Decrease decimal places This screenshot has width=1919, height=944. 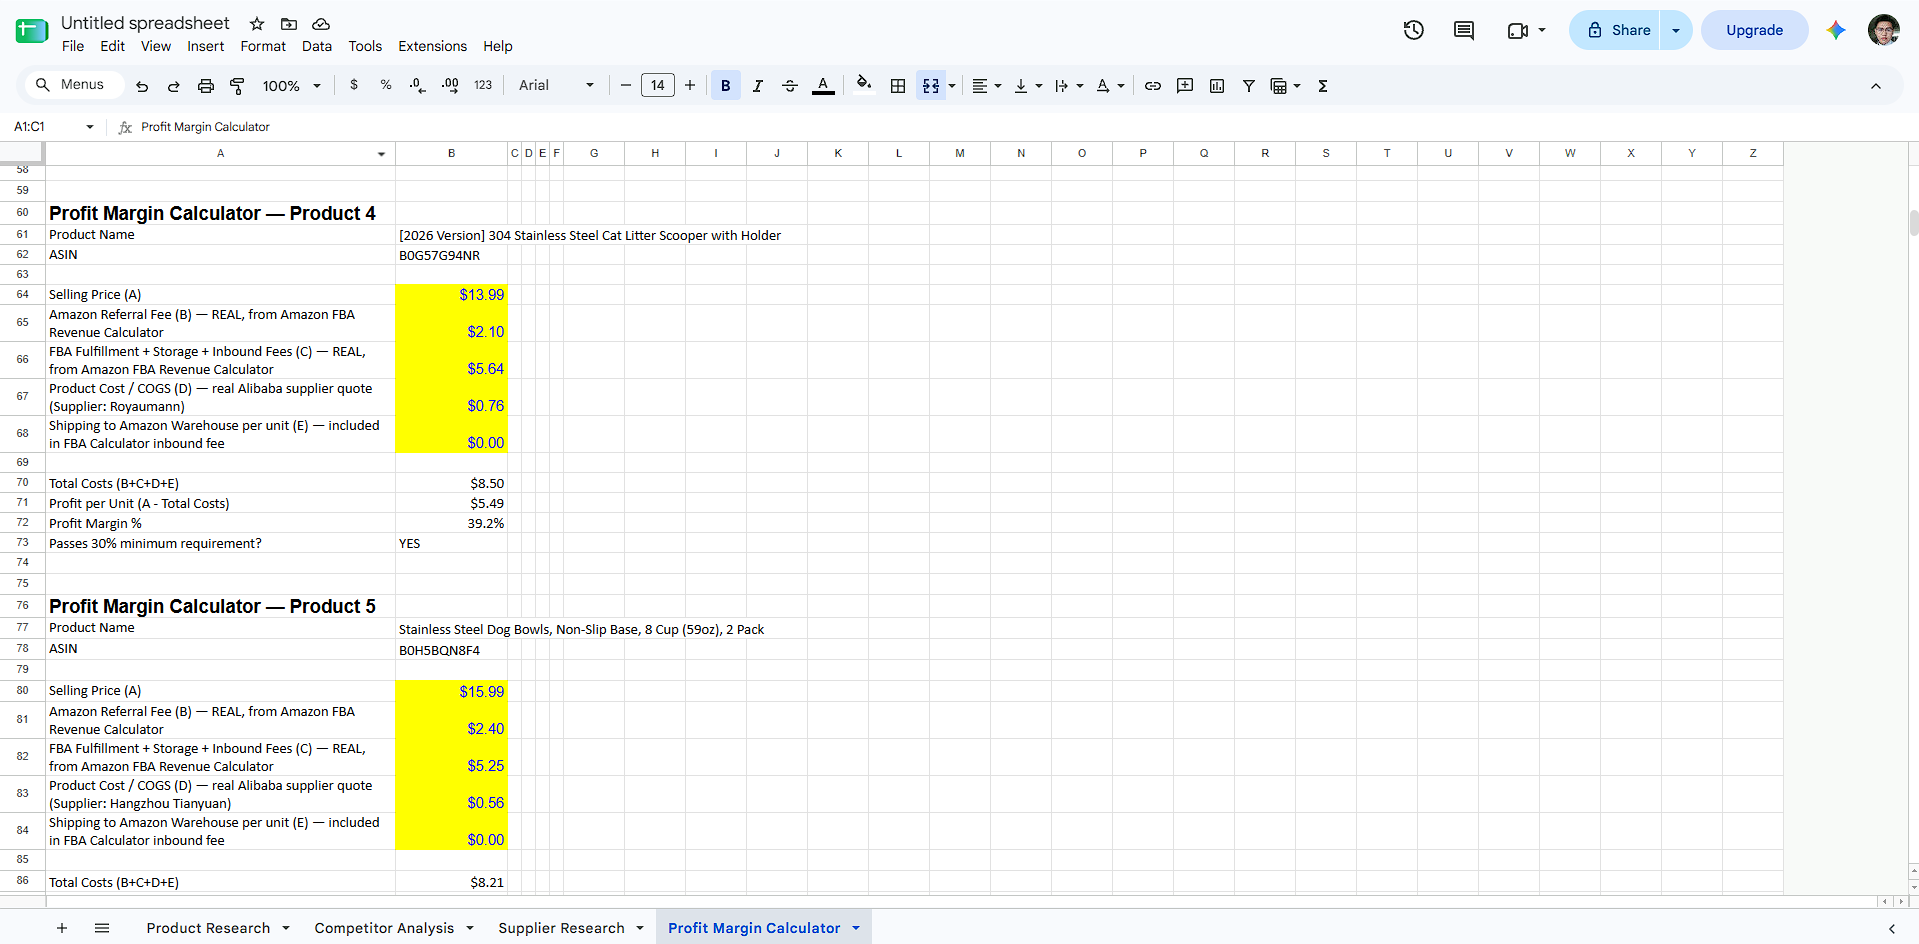pos(418,86)
